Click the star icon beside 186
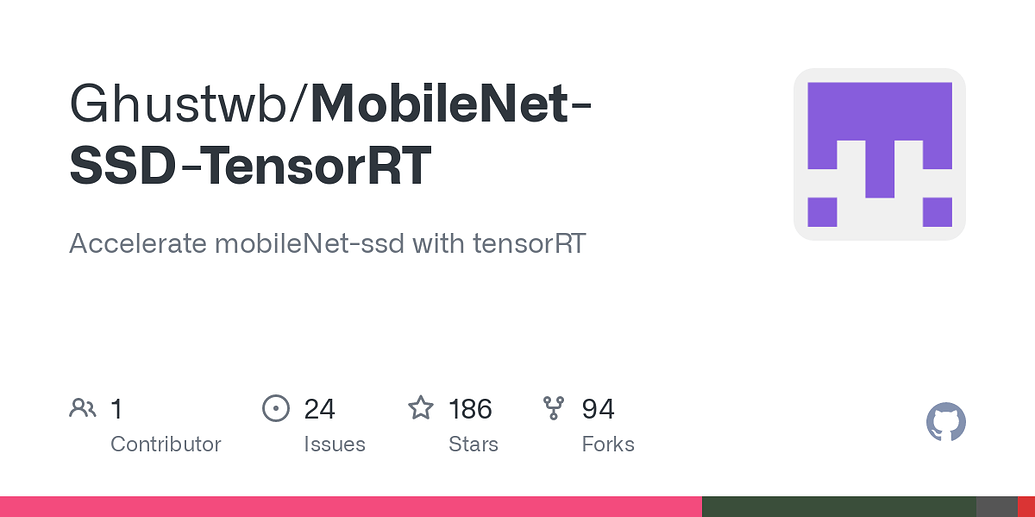Viewport: 1035px width, 517px height. coord(421,408)
